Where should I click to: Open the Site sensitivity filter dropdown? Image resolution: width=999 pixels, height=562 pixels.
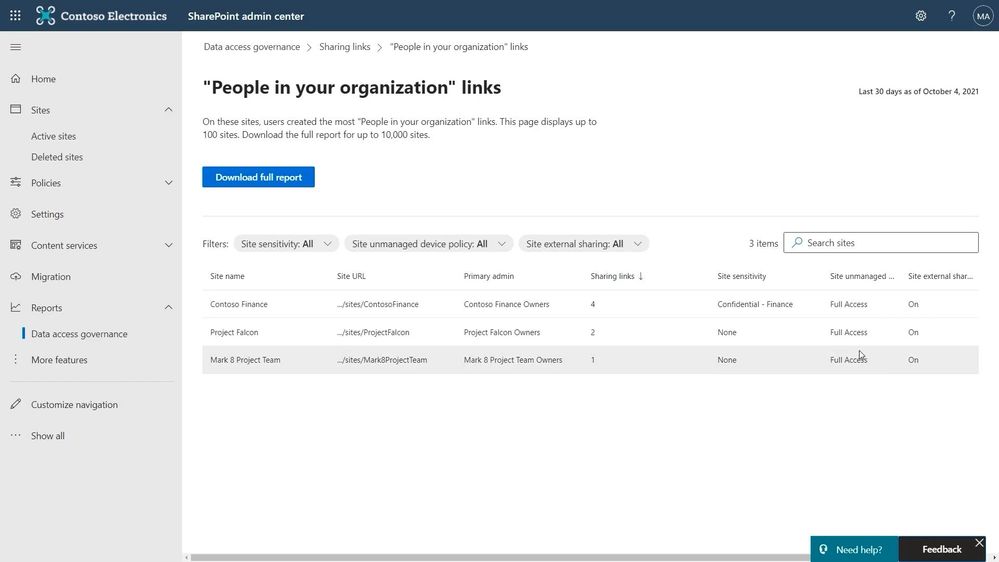click(x=286, y=243)
